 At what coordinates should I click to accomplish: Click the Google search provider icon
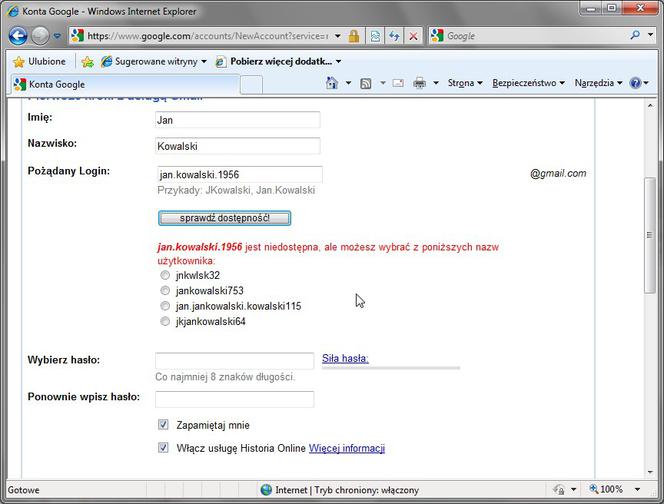(x=437, y=36)
